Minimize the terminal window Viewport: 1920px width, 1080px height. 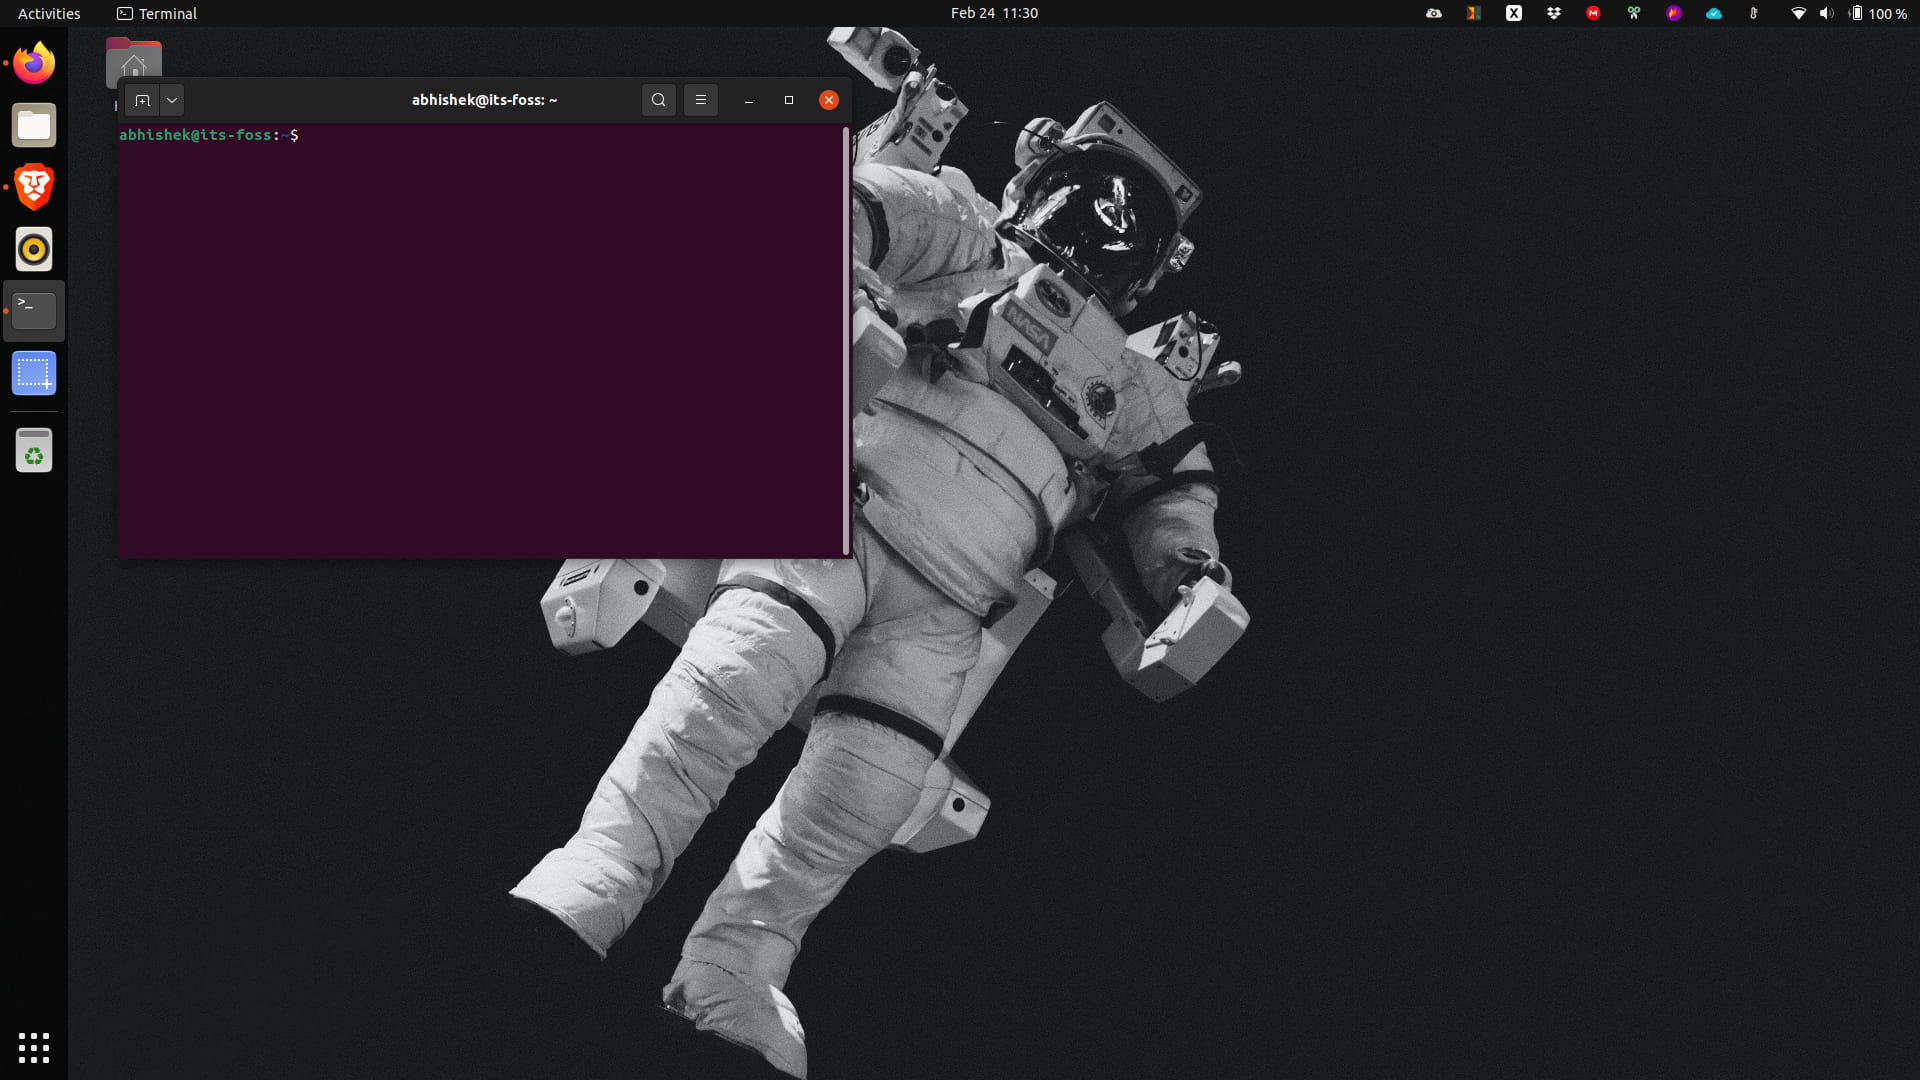[749, 100]
